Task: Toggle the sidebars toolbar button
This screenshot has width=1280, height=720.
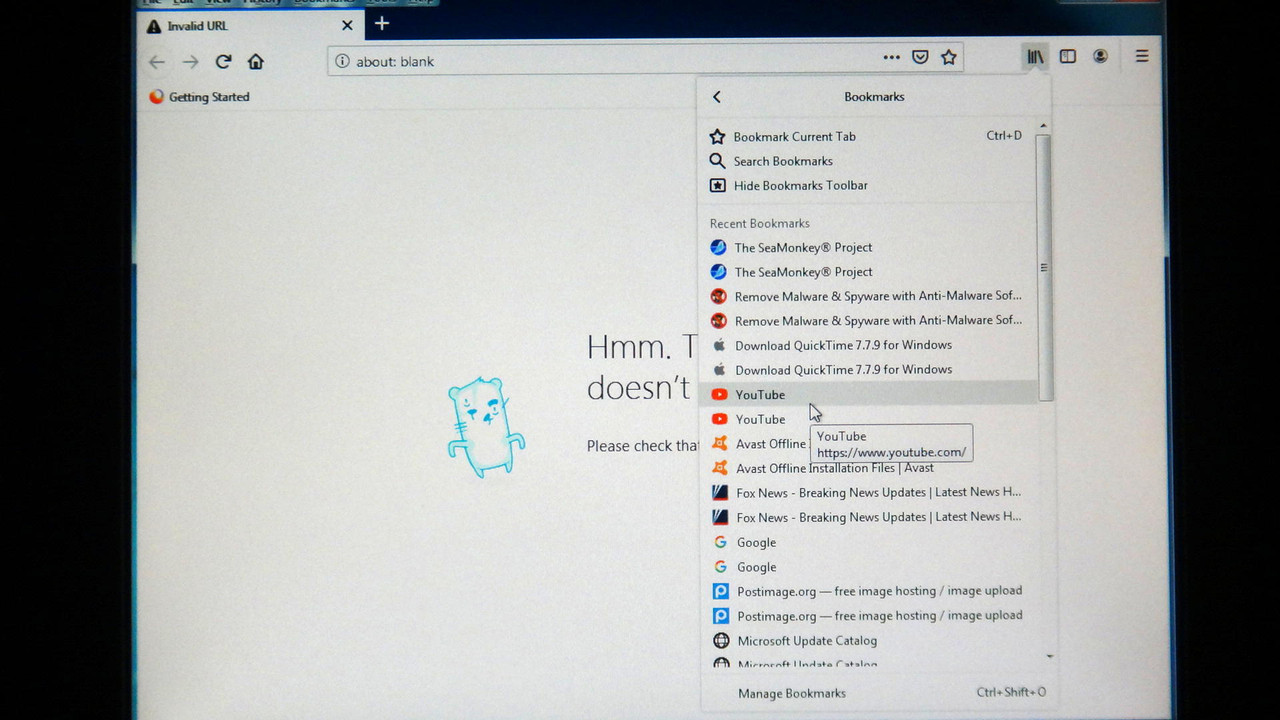Action: [x=1068, y=57]
